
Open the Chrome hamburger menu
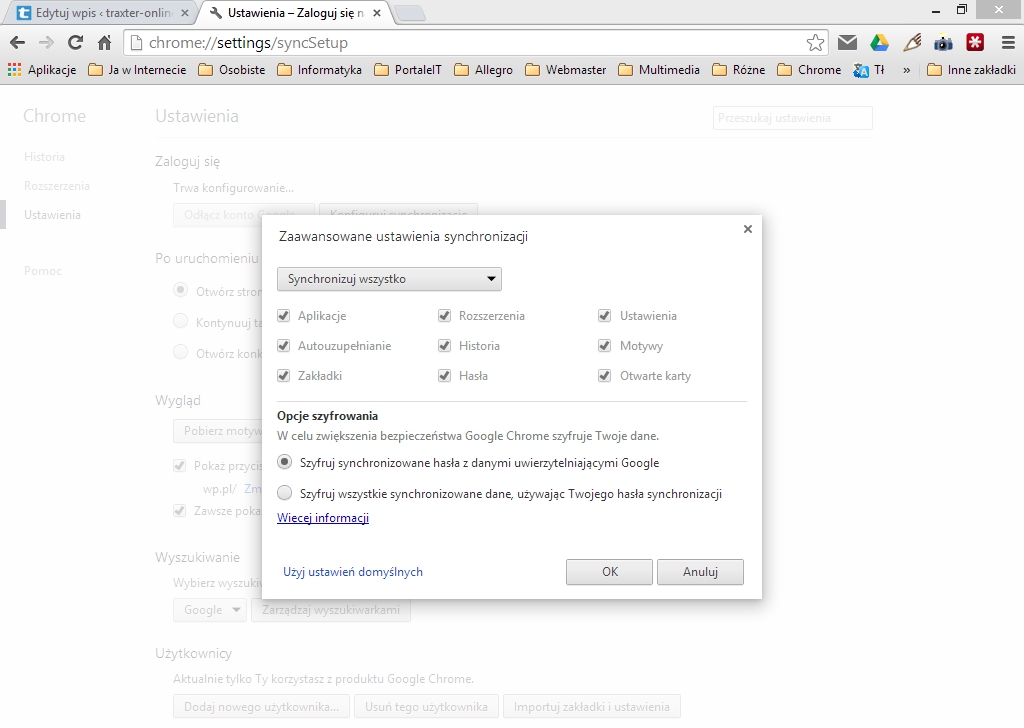tap(1008, 43)
